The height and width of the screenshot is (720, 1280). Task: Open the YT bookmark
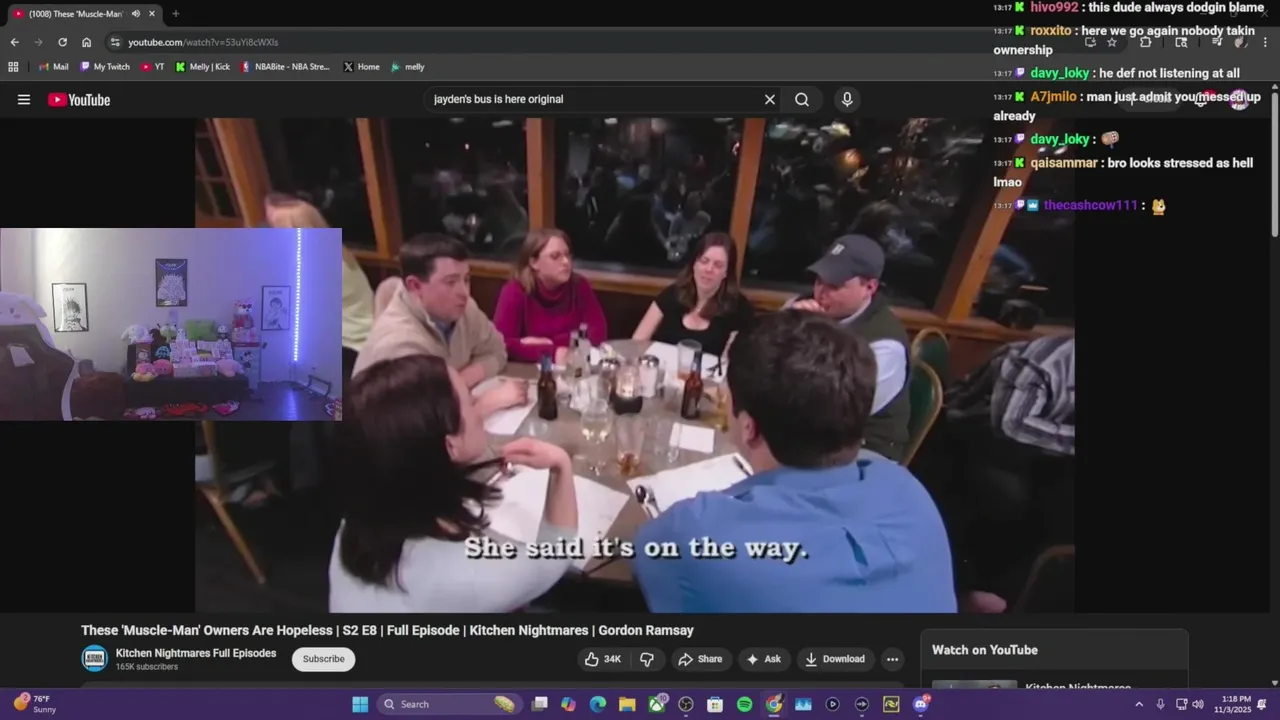click(x=153, y=67)
